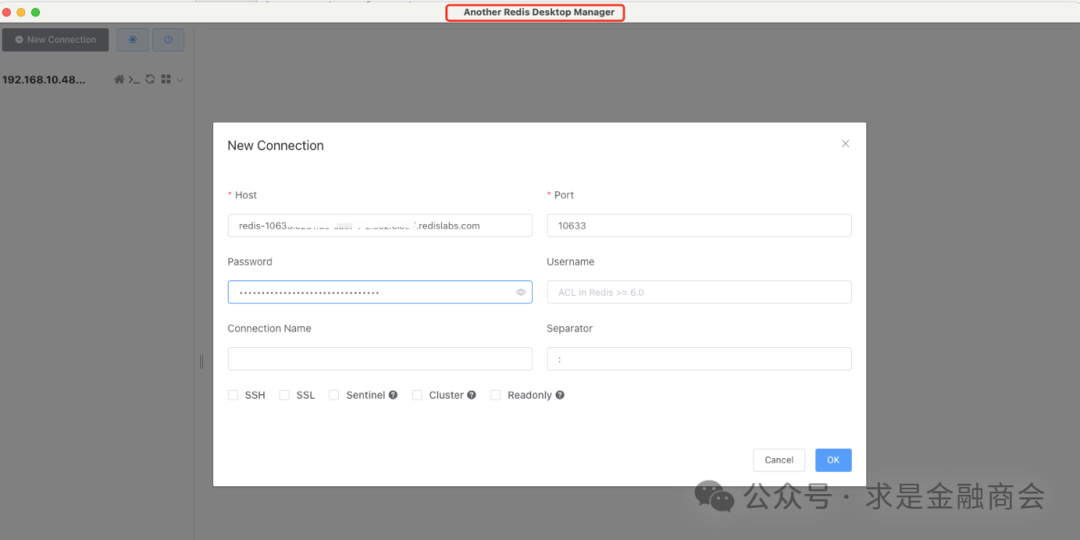Image resolution: width=1080 pixels, height=540 pixels.
Task: Refresh the 192.168.10.48 connection
Action: (149, 80)
